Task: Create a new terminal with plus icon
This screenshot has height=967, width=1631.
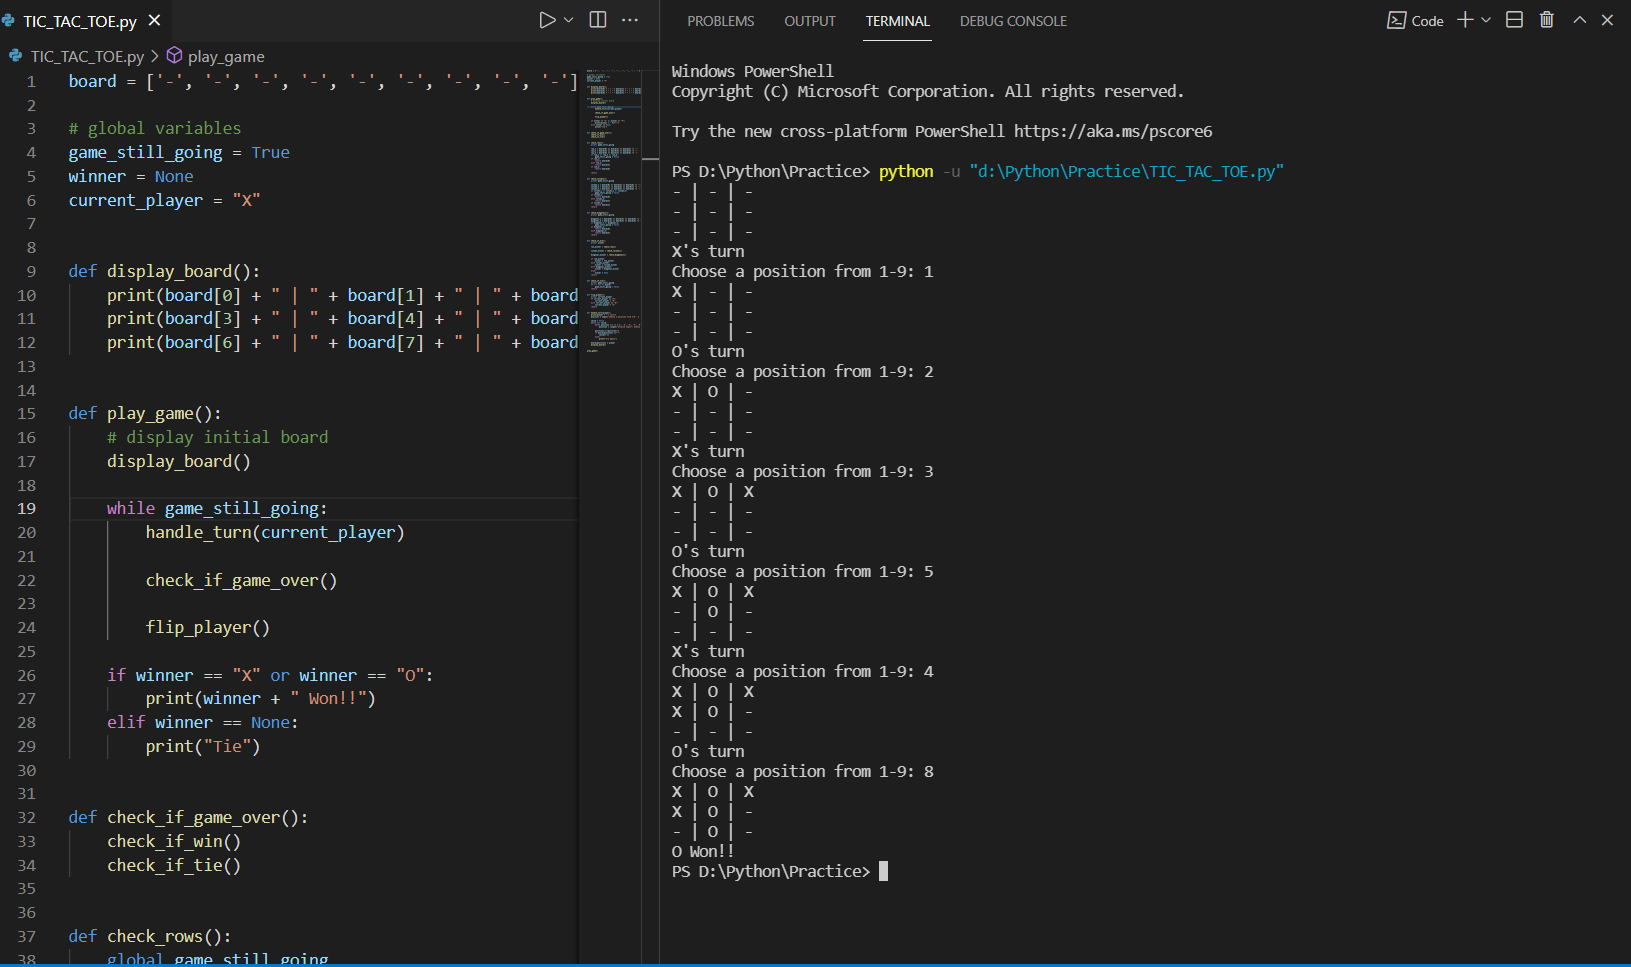Action: coord(1465,20)
